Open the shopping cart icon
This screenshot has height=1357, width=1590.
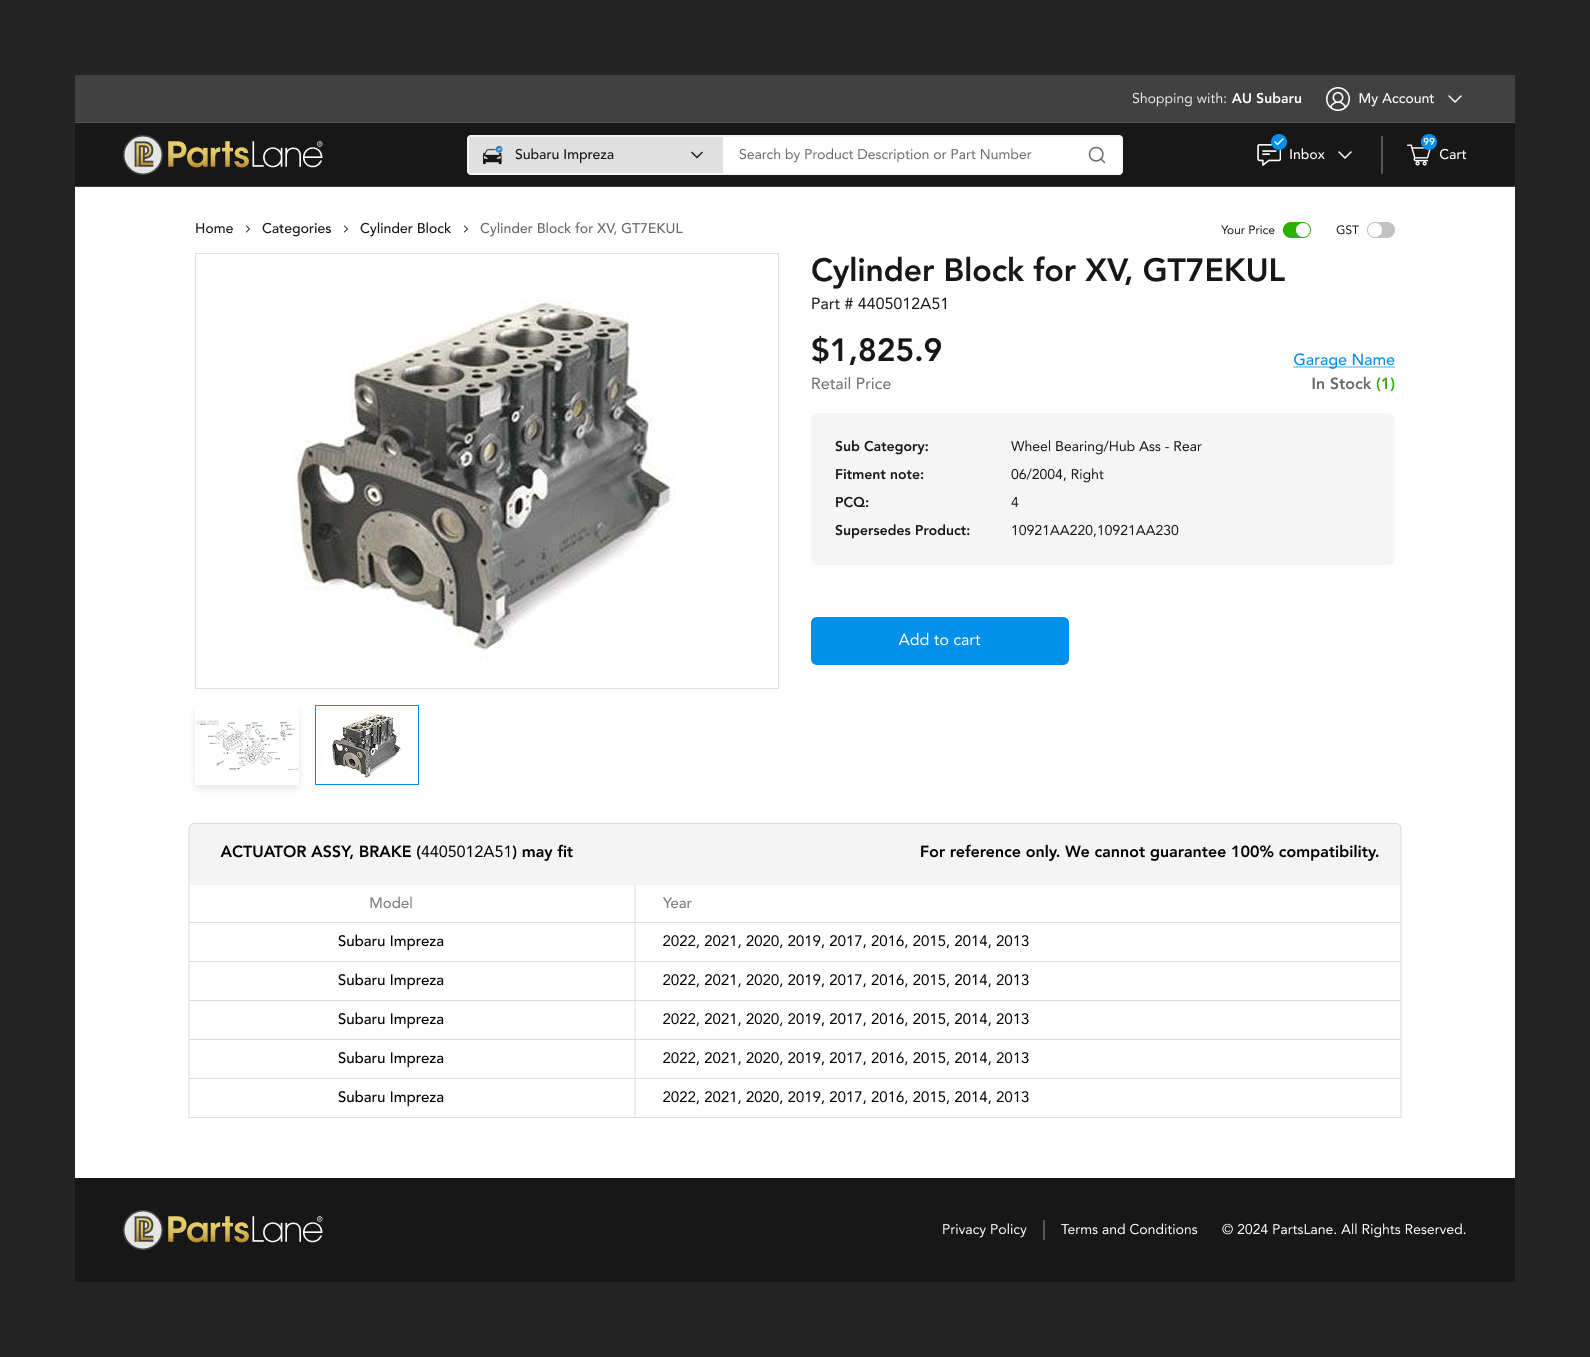point(1419,154)
